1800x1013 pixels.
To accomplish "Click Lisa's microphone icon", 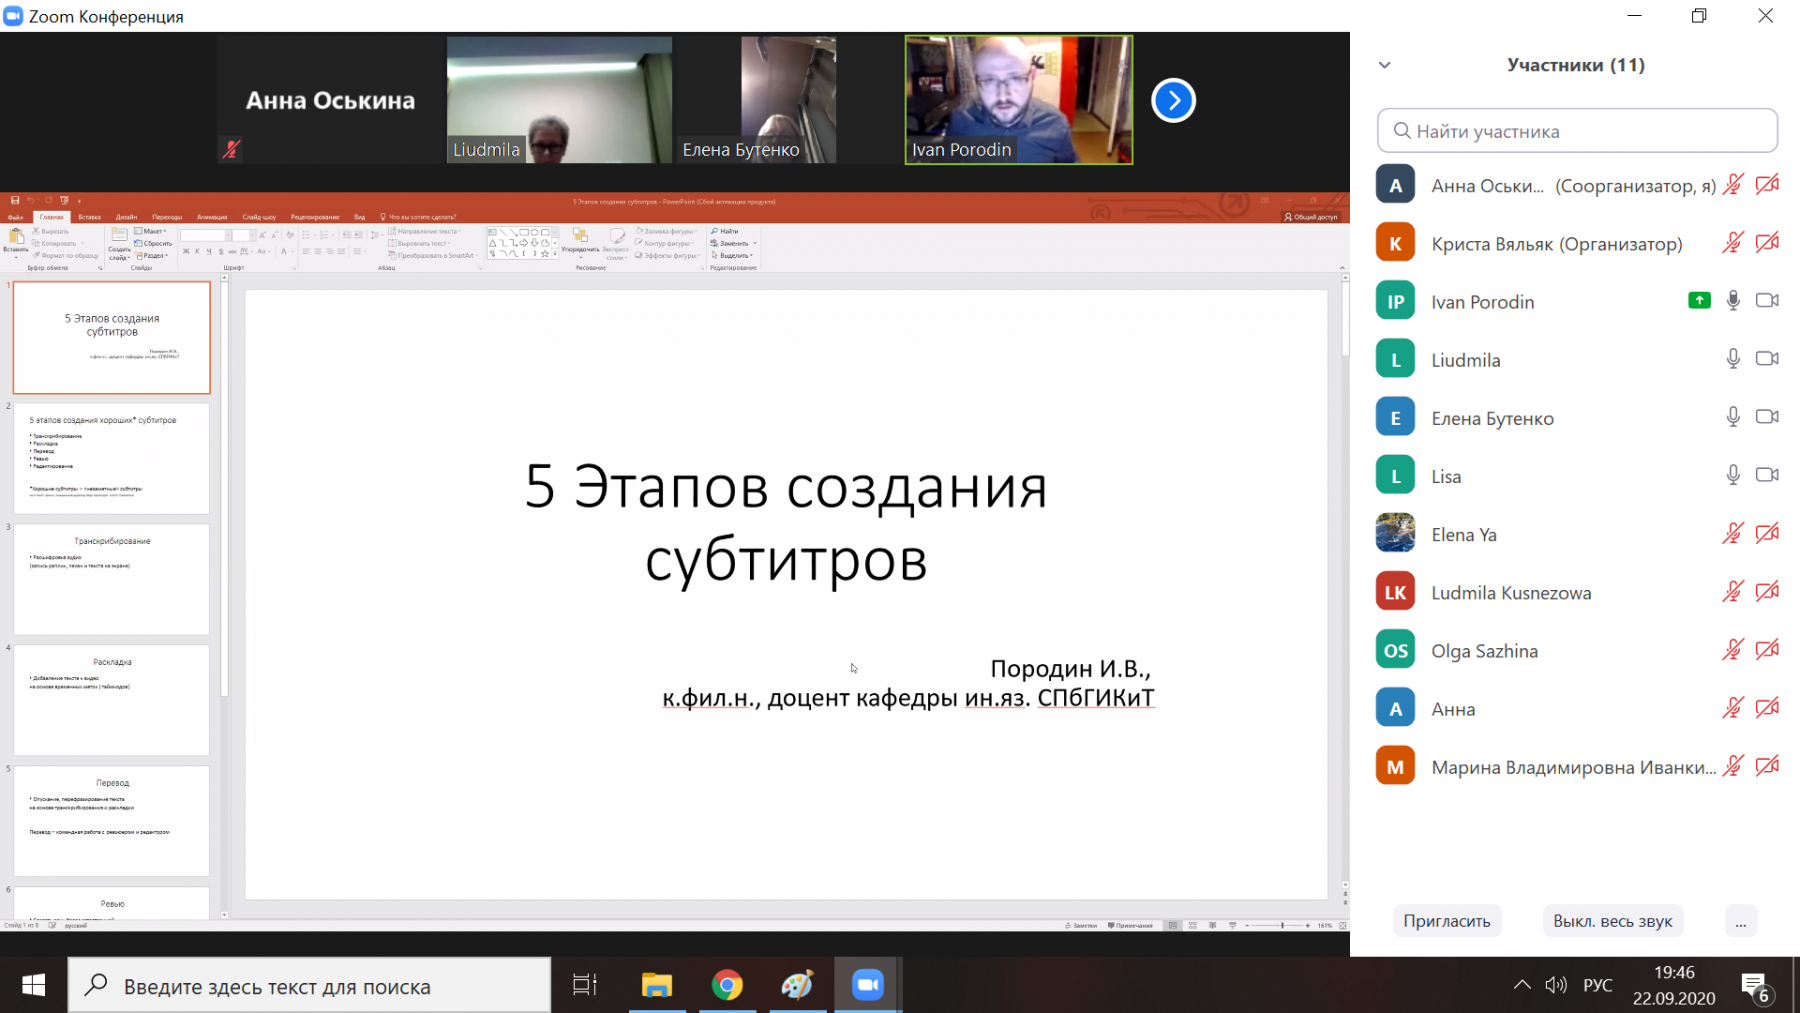I will click(x=1733, y=475).
